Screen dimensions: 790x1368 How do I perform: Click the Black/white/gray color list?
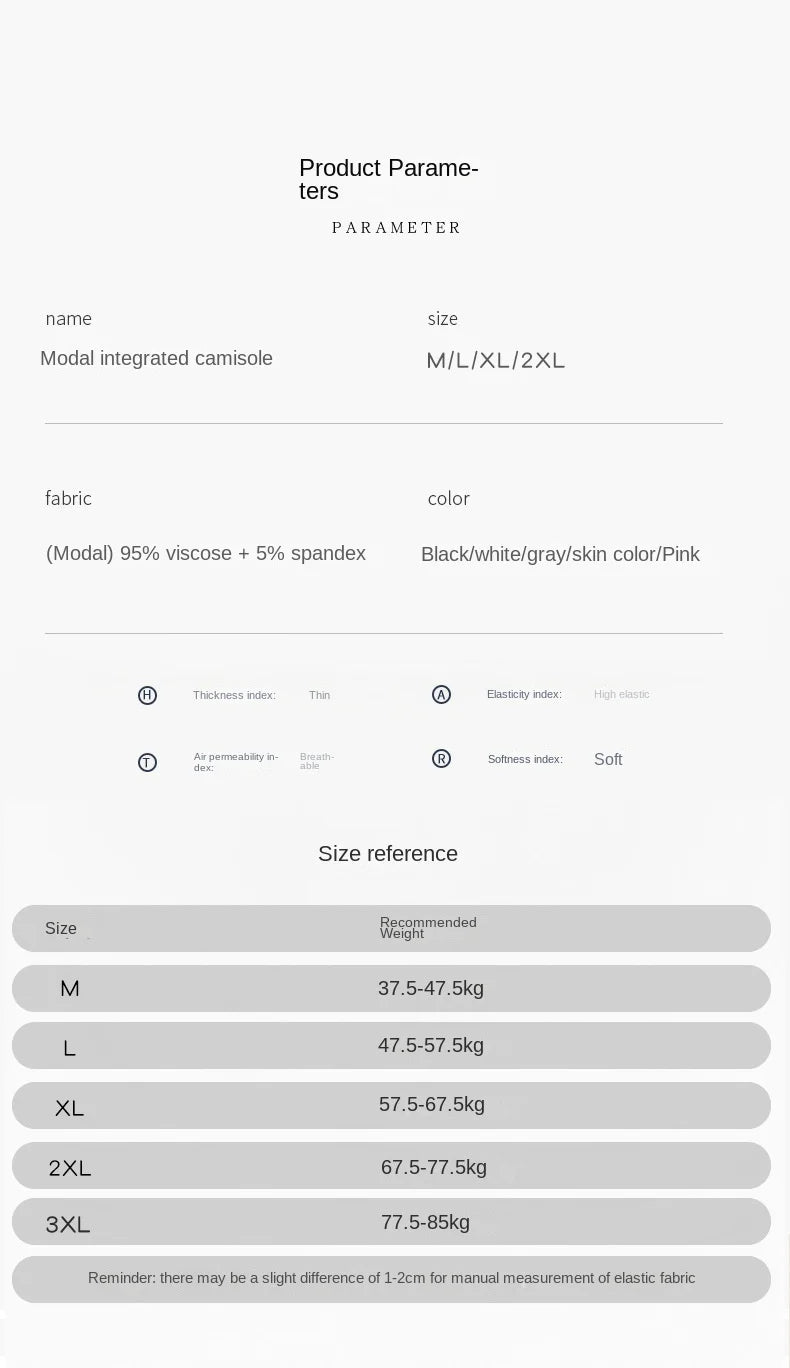click(560, 554)
